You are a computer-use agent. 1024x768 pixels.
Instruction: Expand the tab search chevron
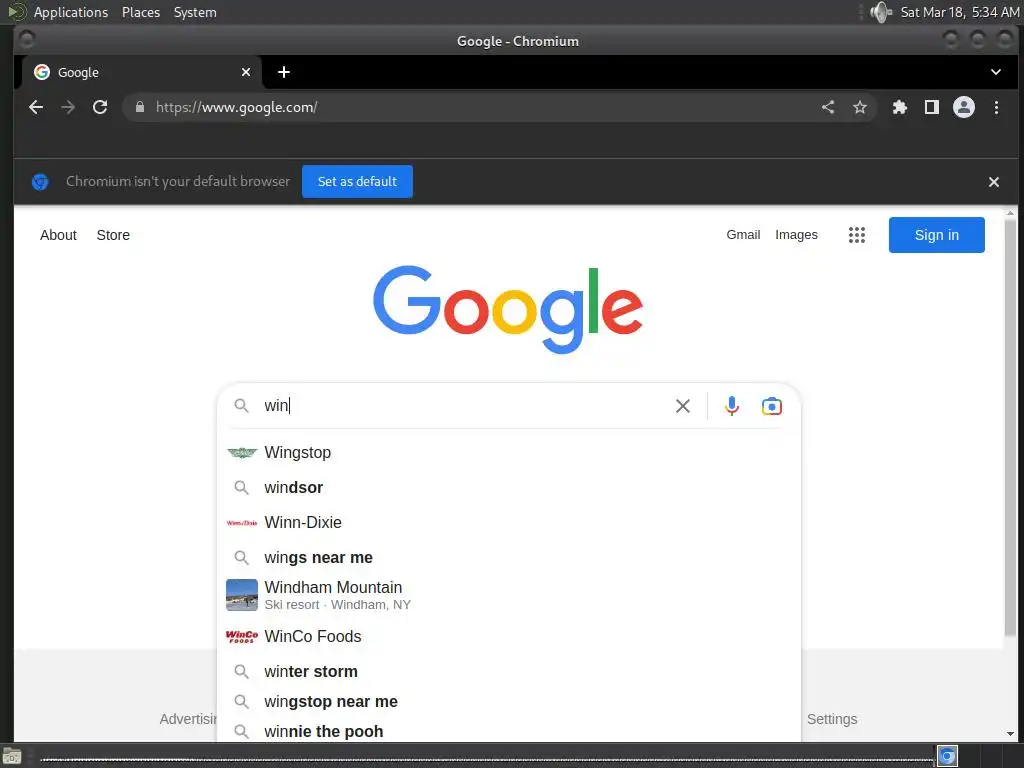995,72
